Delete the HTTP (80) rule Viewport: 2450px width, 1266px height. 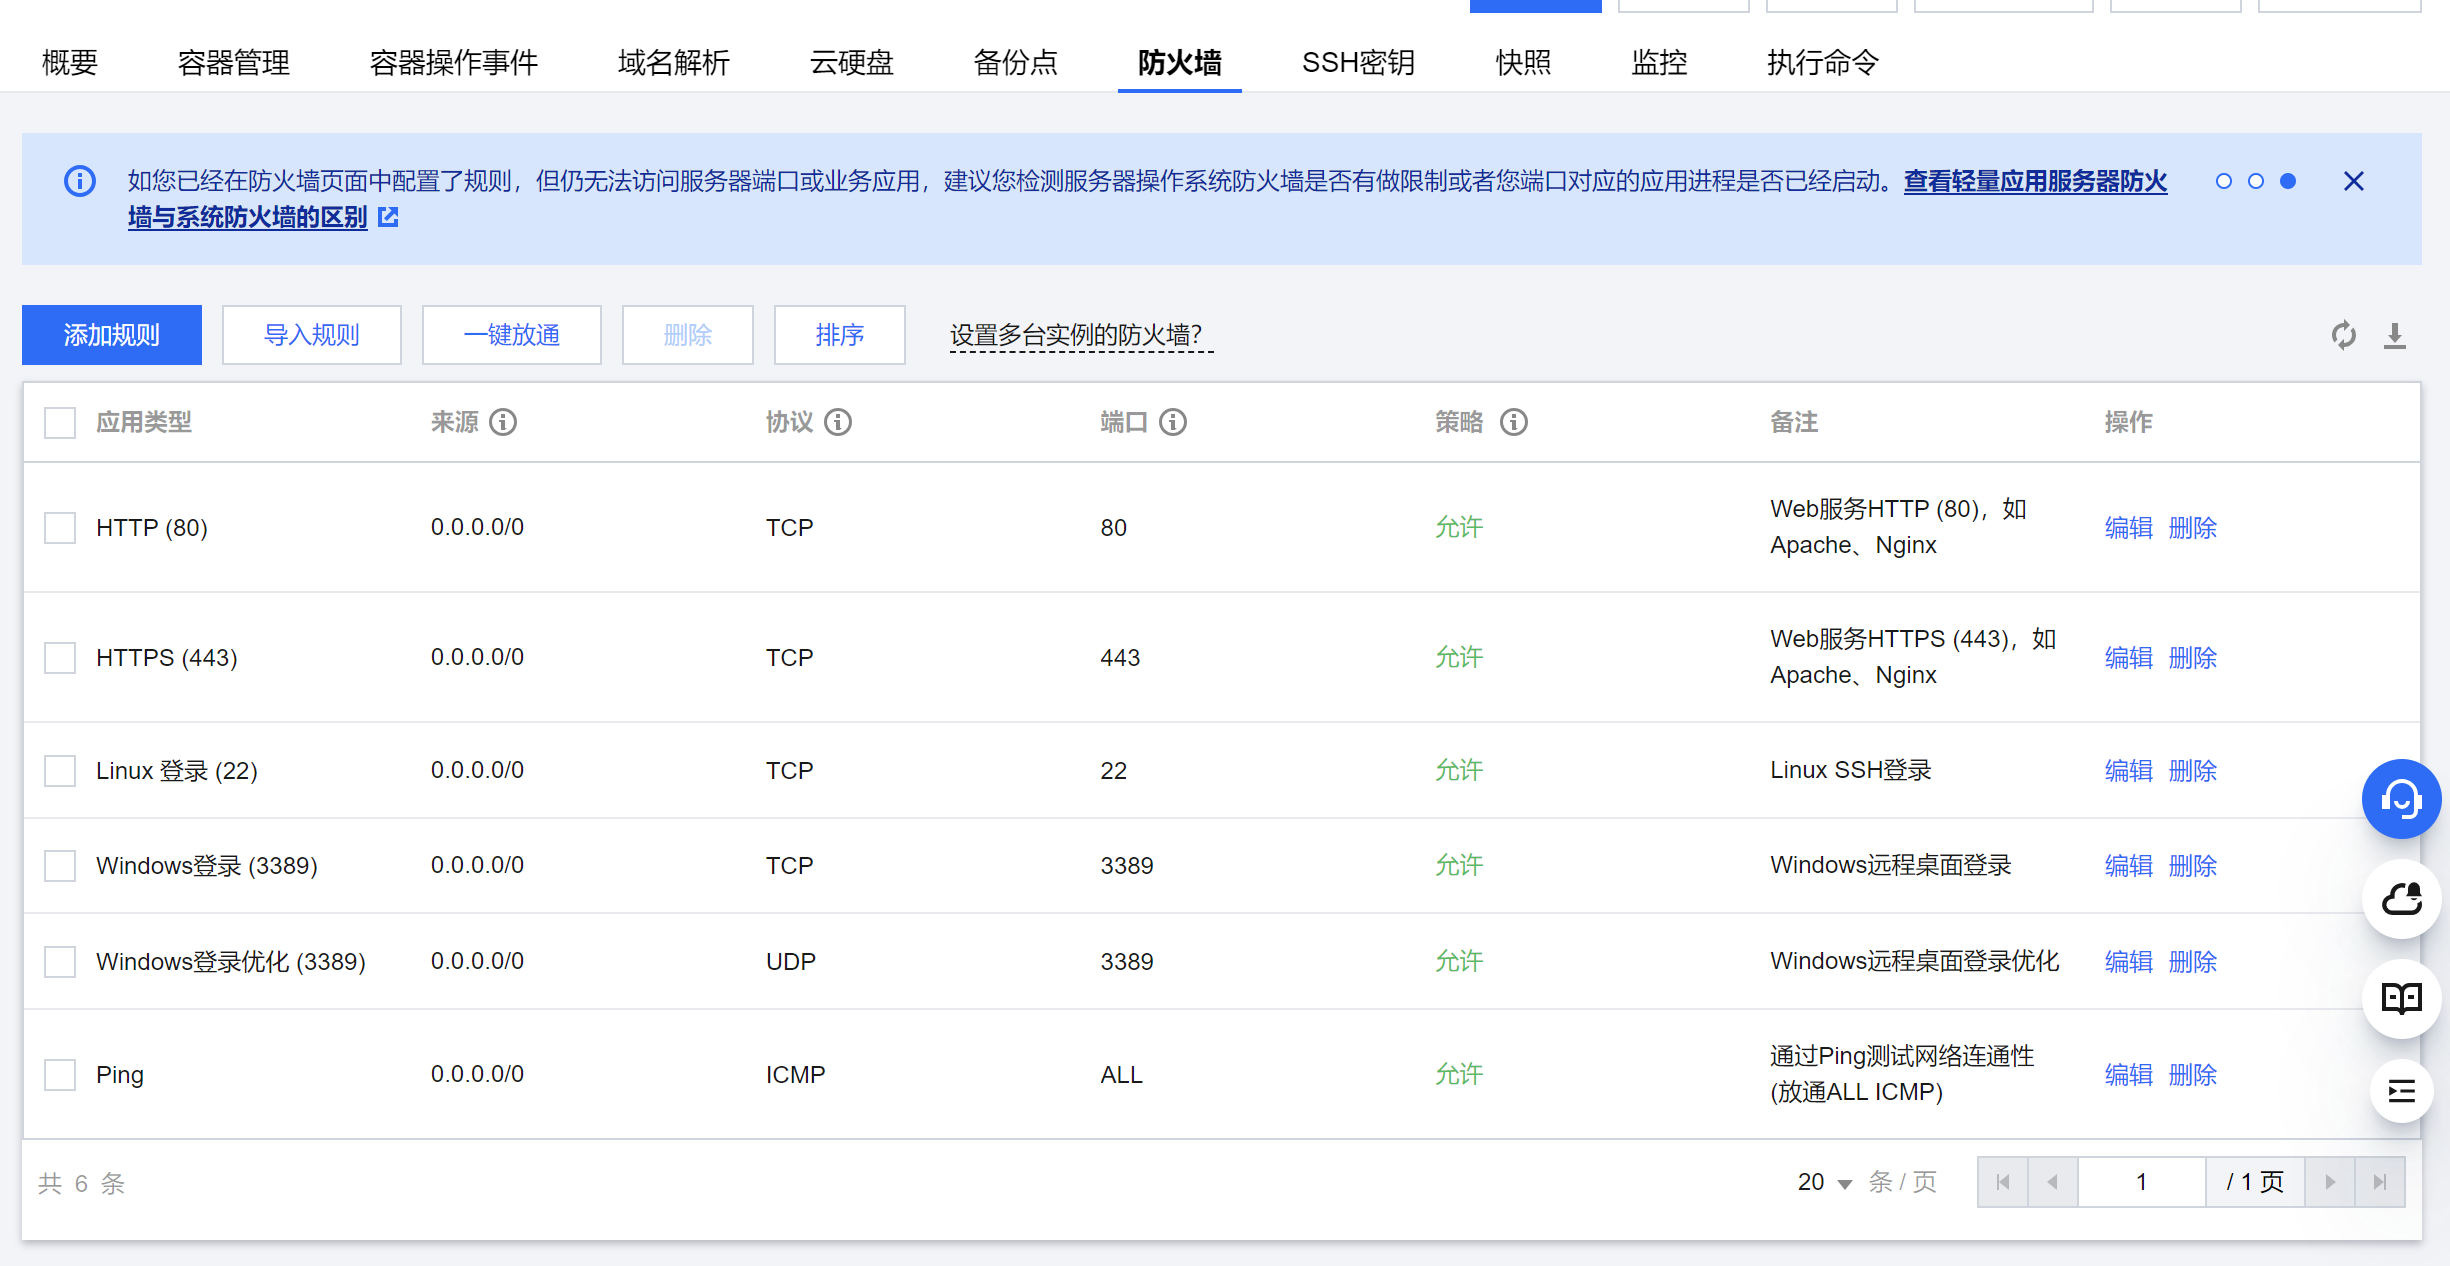point(2193,527)
